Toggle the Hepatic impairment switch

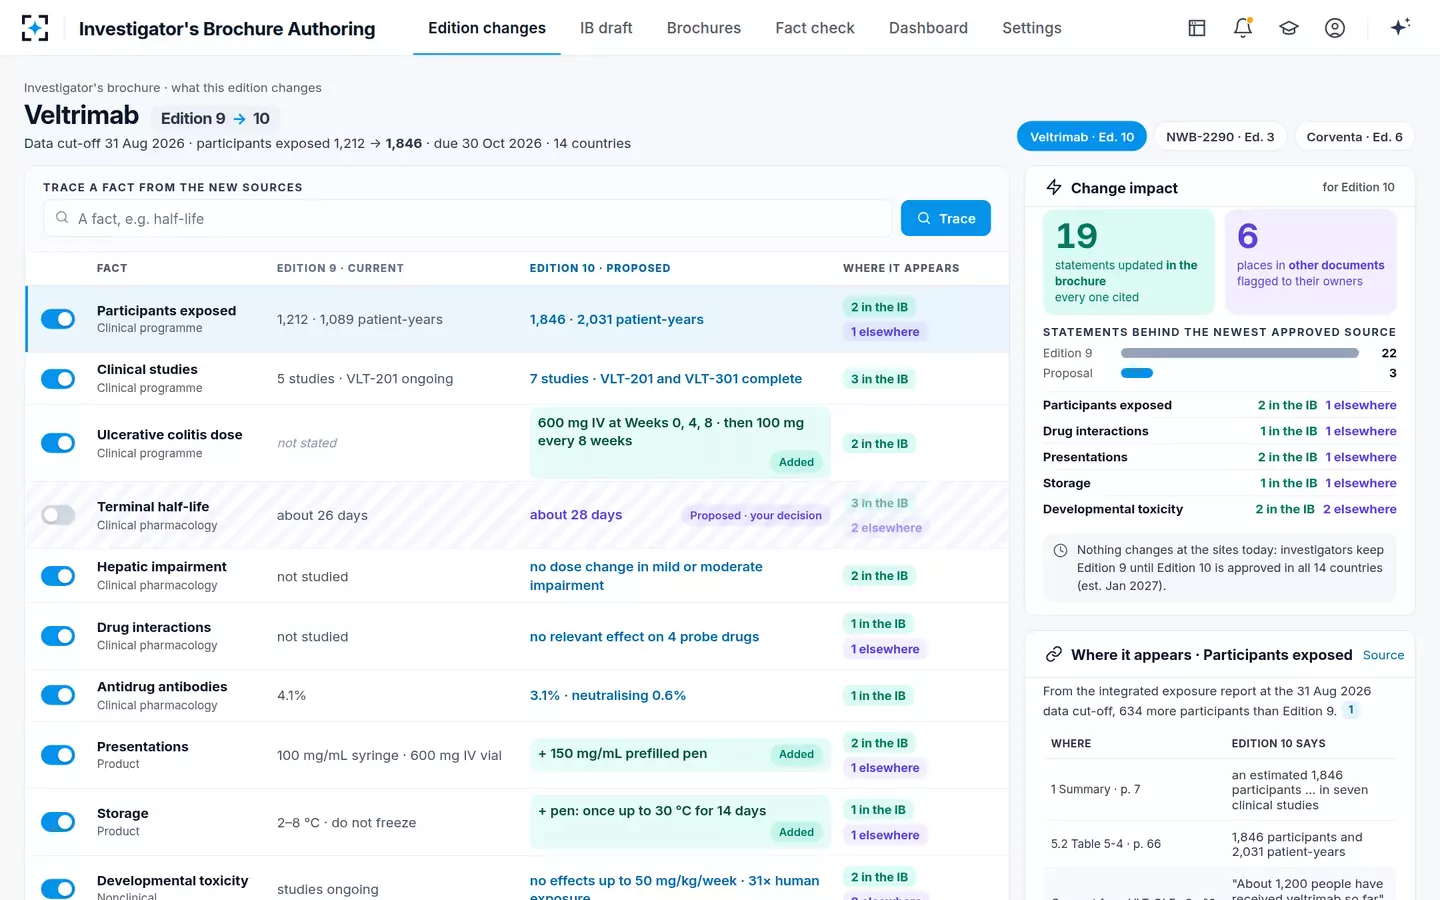pyautogui.click(x=58, y=576)
